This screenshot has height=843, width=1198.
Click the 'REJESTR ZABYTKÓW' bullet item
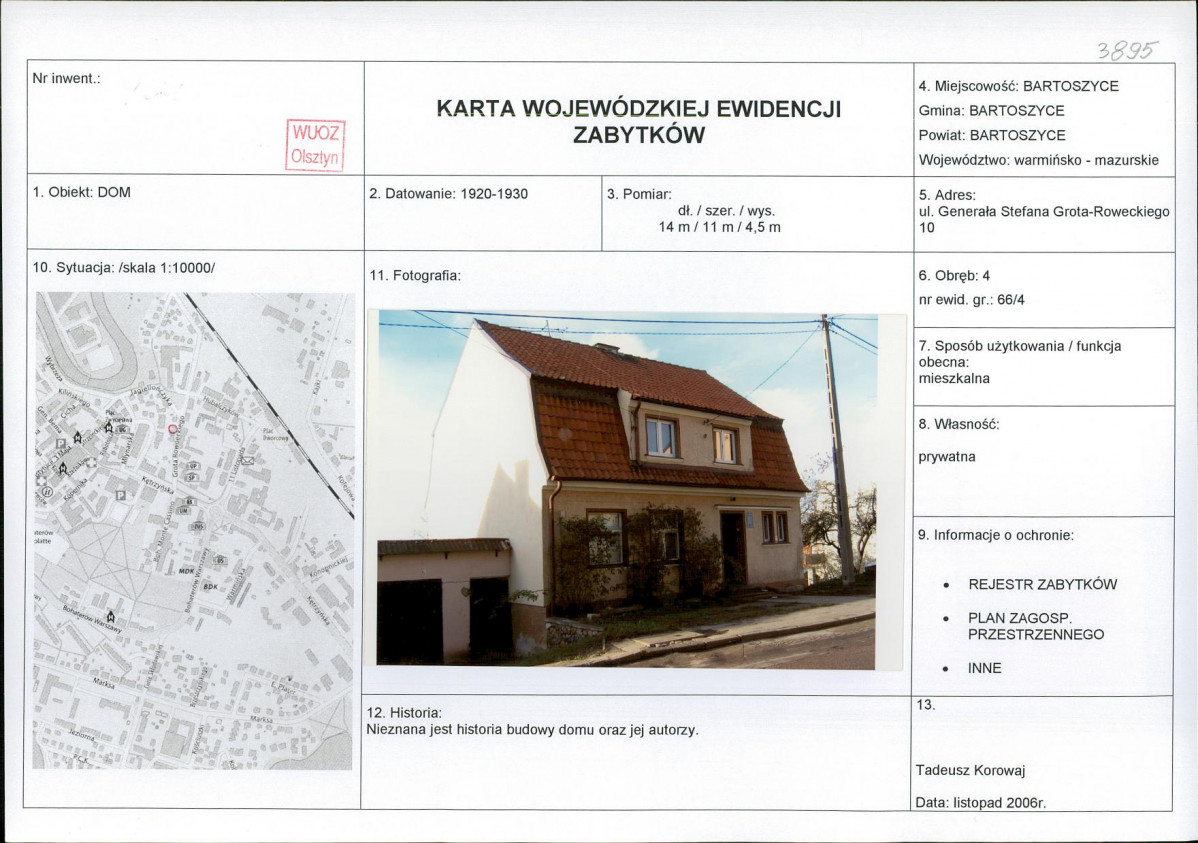[x=1042, y=585]
